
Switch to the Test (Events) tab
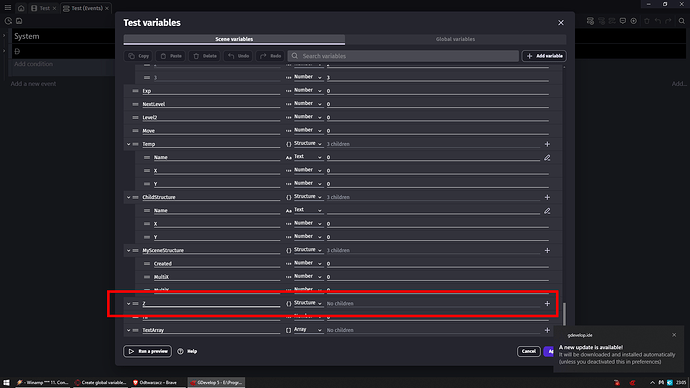tap(86, 8)
